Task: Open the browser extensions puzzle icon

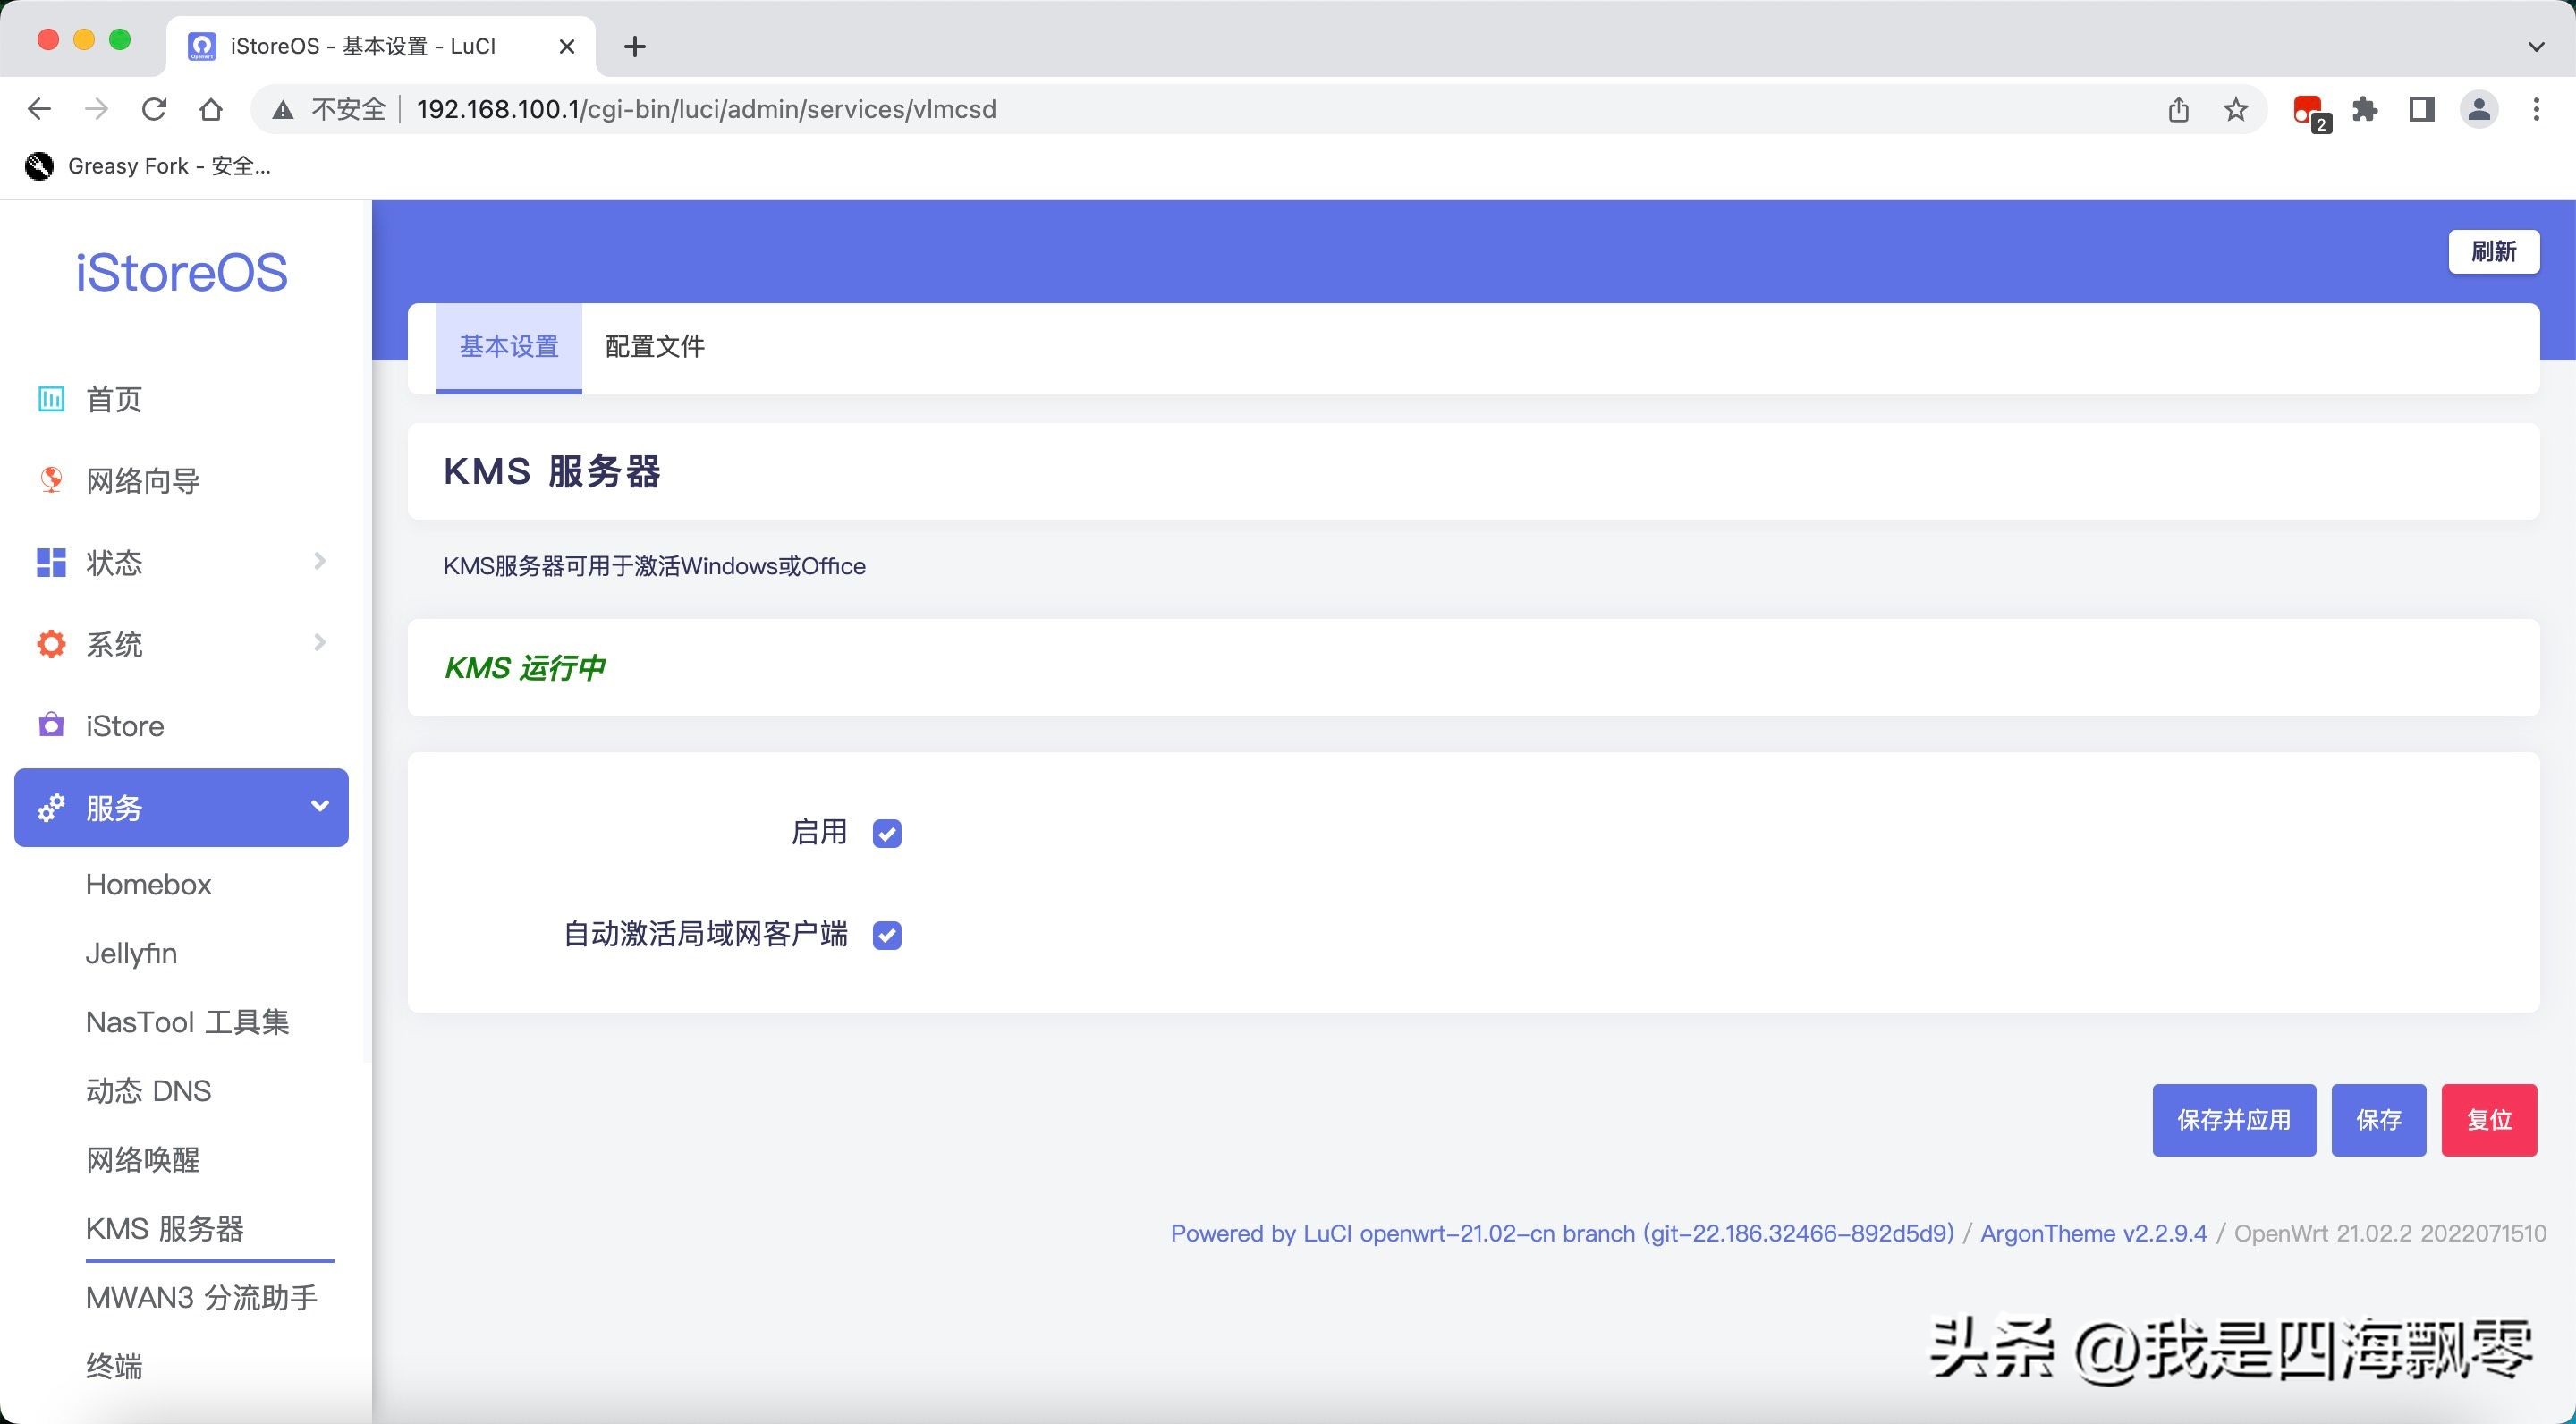Action: [2365, 109]
